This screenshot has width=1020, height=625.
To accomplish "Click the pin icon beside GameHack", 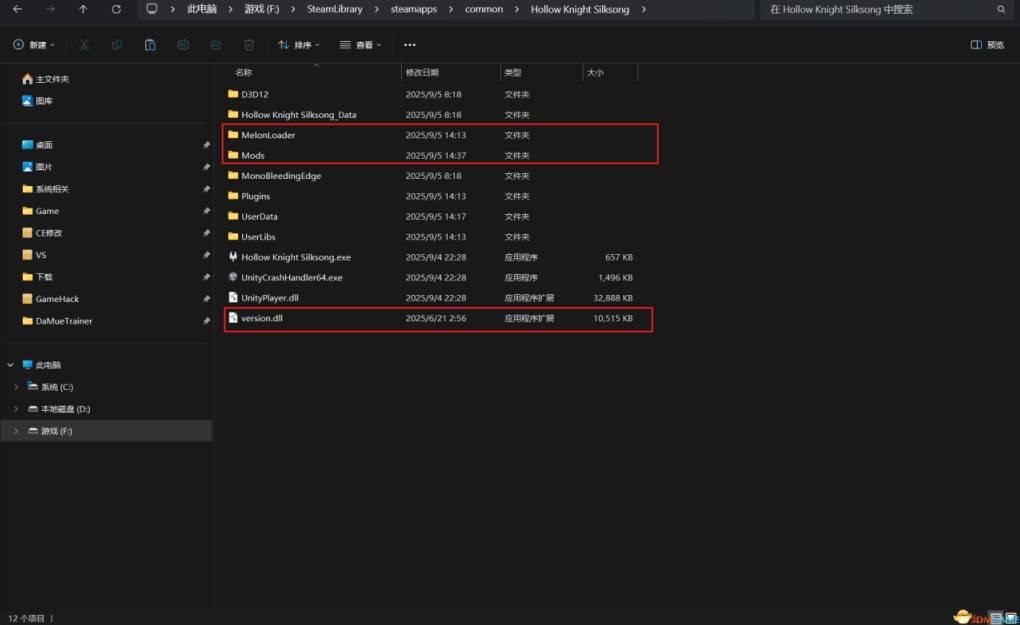I will pyautogui.click(x=206, y=299).
